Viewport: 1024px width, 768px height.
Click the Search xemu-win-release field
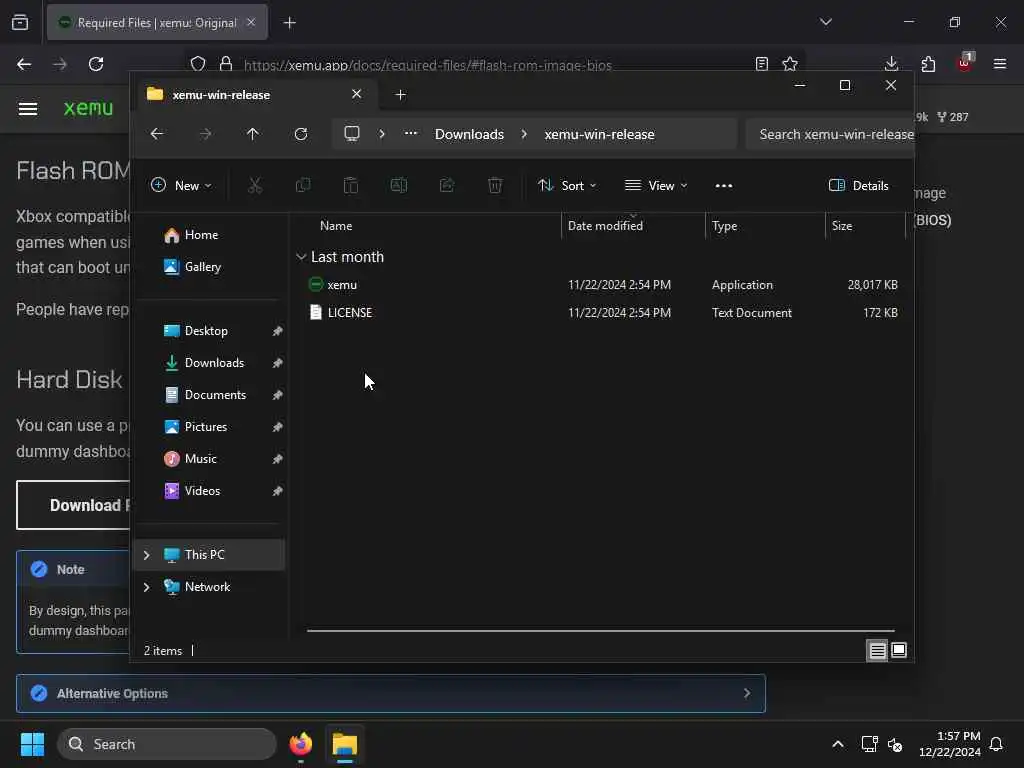pyautogui.click(x=829, y=134)
